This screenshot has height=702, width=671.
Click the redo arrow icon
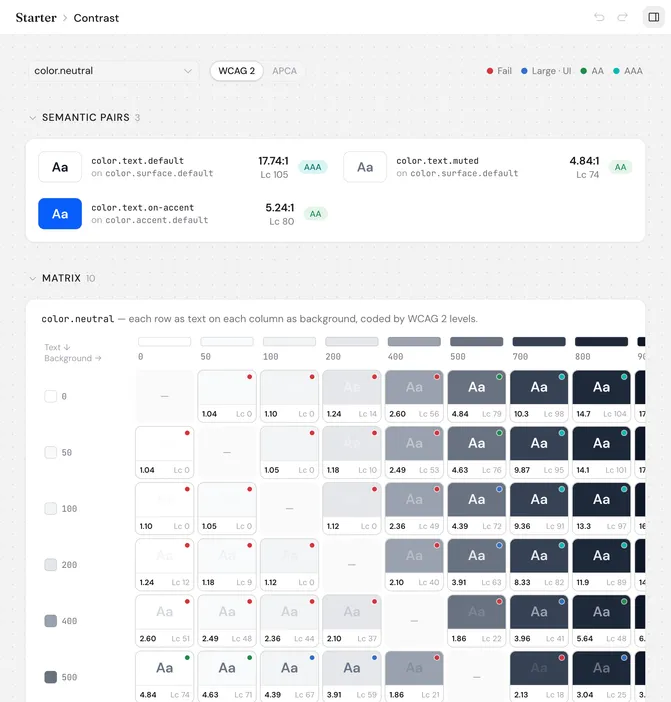(x=622, y=17)
